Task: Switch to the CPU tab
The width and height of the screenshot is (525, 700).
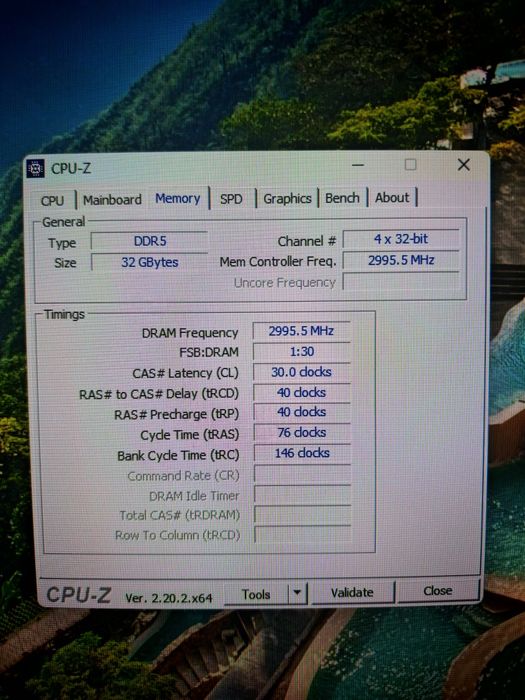Action: click(53, 200)
